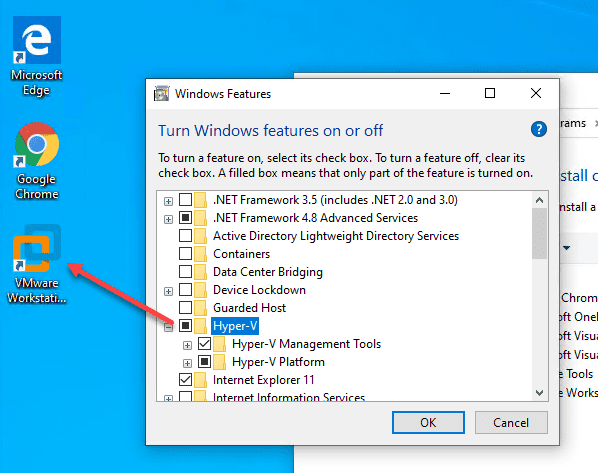
Task: Open the blue help question mark icon
Action: (539, 129)
